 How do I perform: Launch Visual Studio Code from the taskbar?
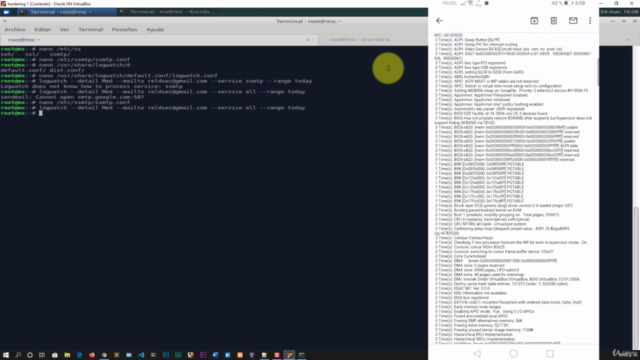[141, 355]
